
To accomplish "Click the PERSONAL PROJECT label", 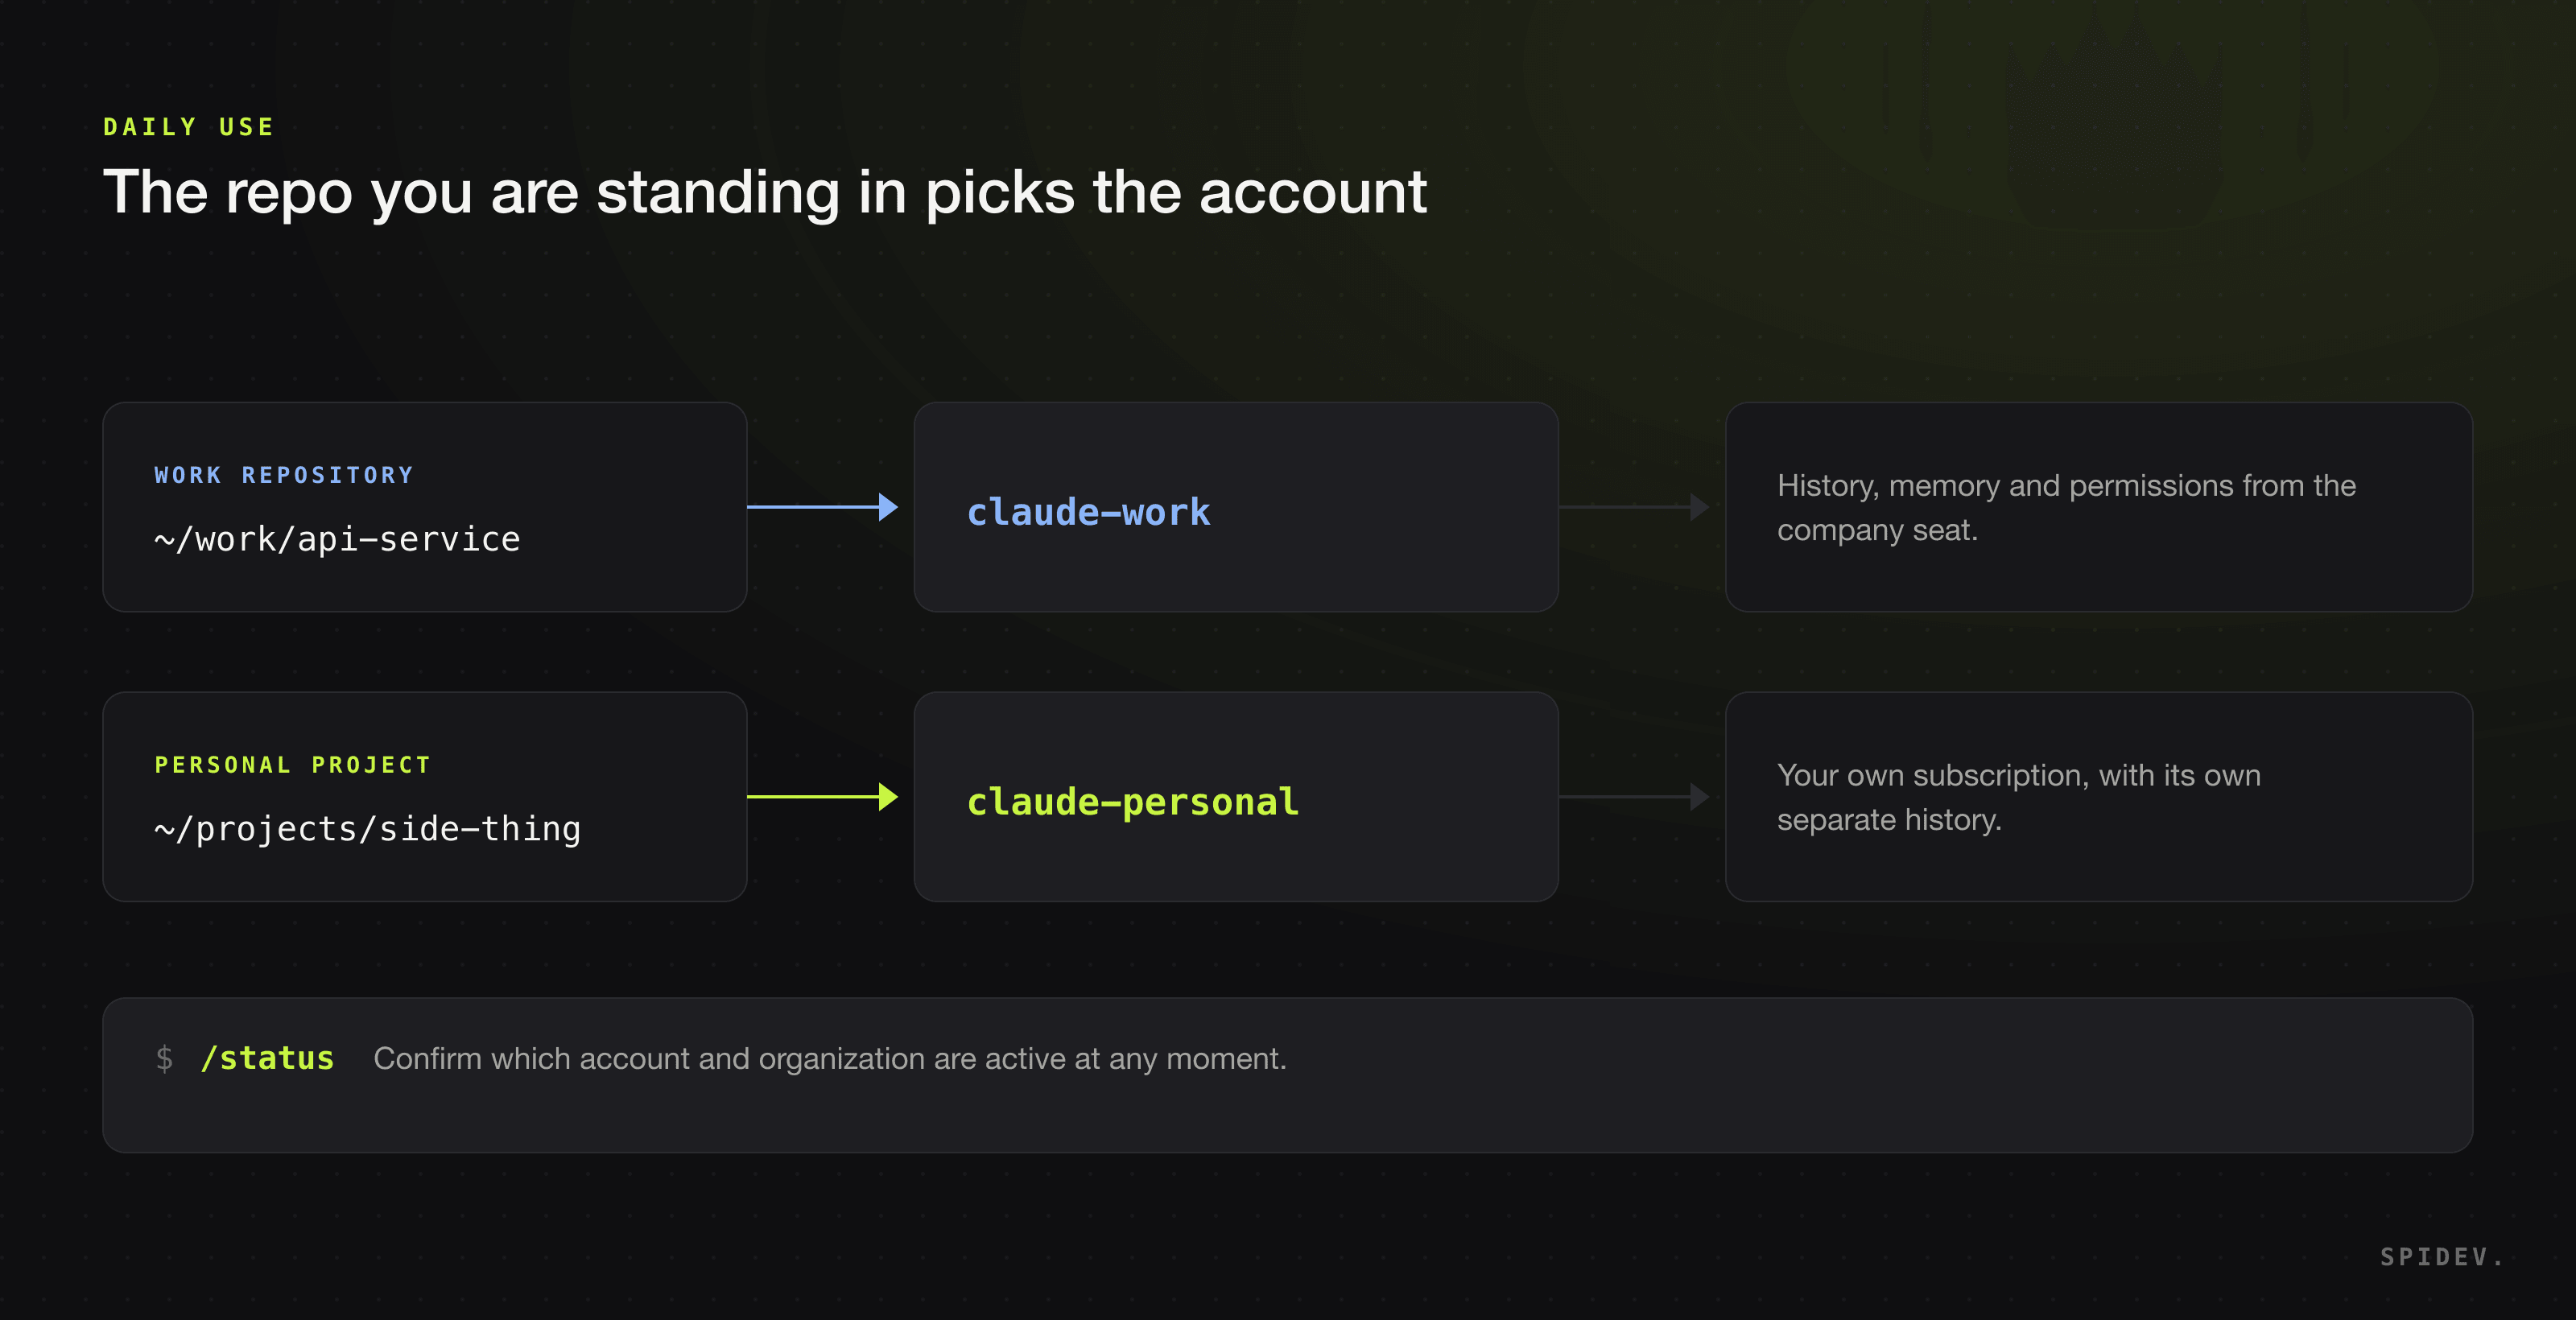I will pyautogui.click(x=293, y=765).
